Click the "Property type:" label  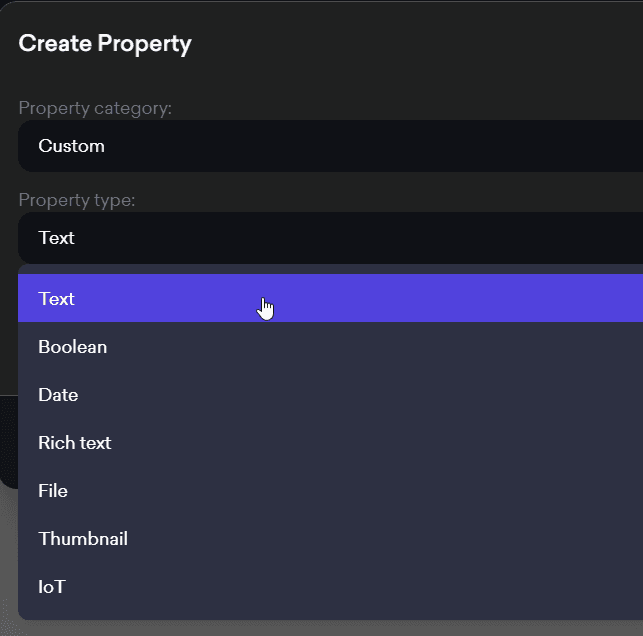click(77, 200)
